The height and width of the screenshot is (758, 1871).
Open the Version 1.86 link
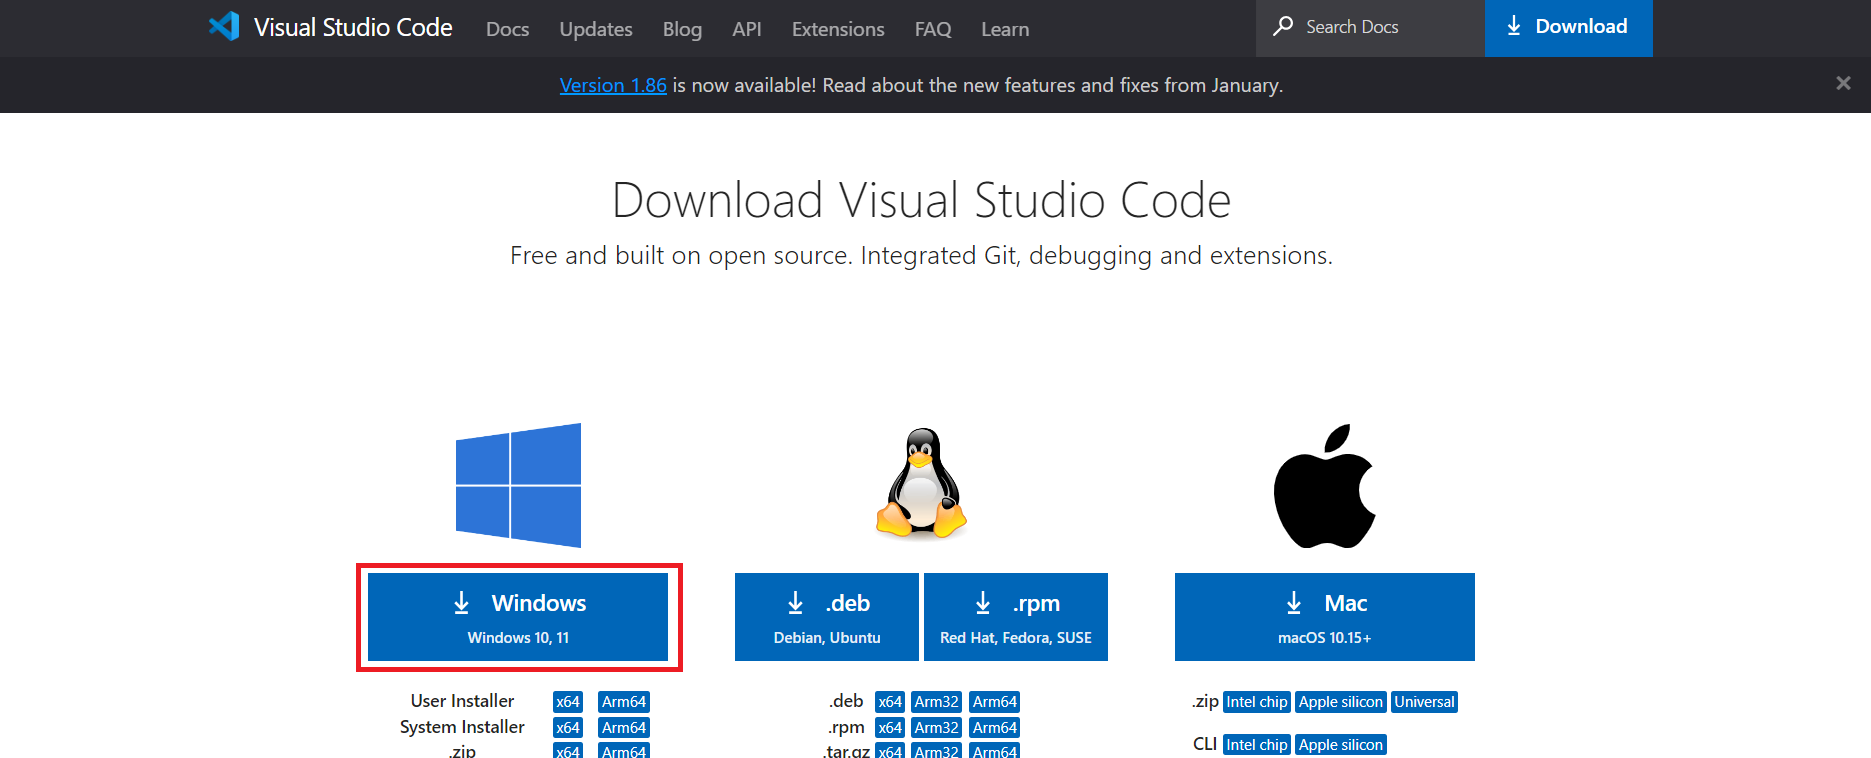(x=613, y=85)
